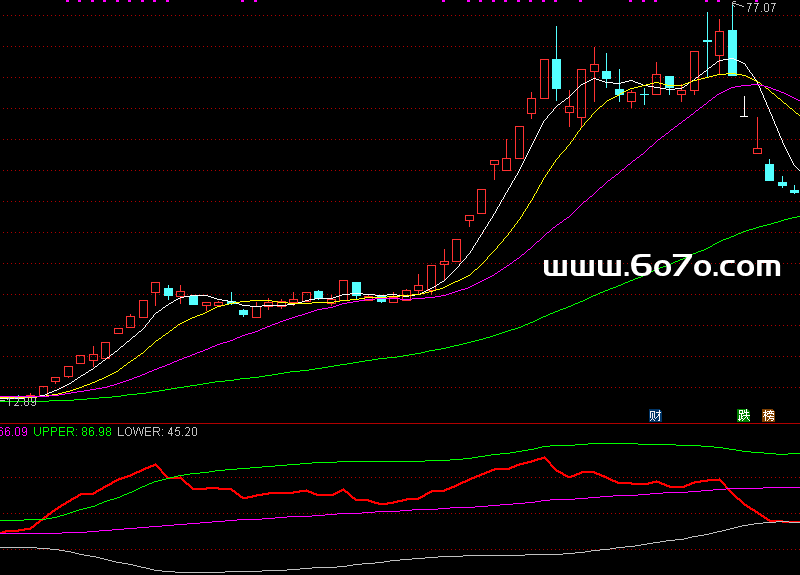Select the LOWER: 45.20 indicator label
The height and width of the screenshot is (575, 800).
[x=157, y=432]
